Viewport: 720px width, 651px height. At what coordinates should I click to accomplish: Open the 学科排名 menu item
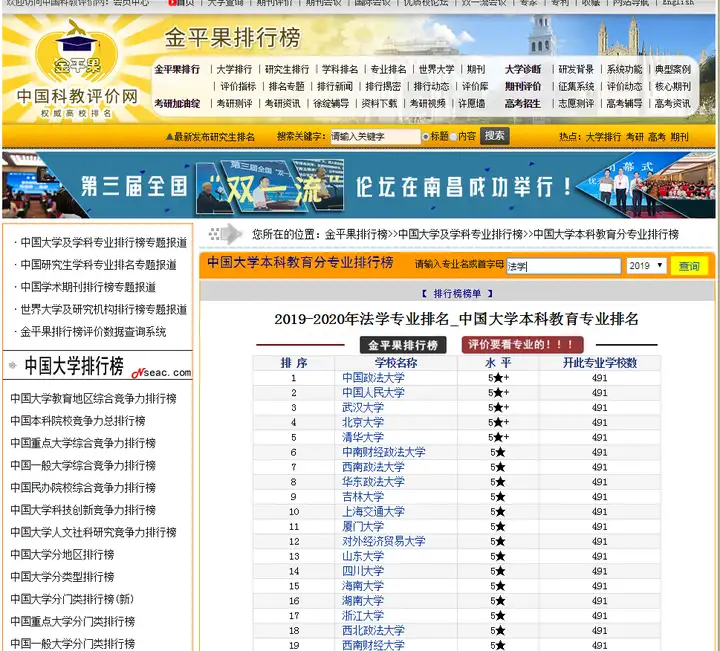(340, 69)
